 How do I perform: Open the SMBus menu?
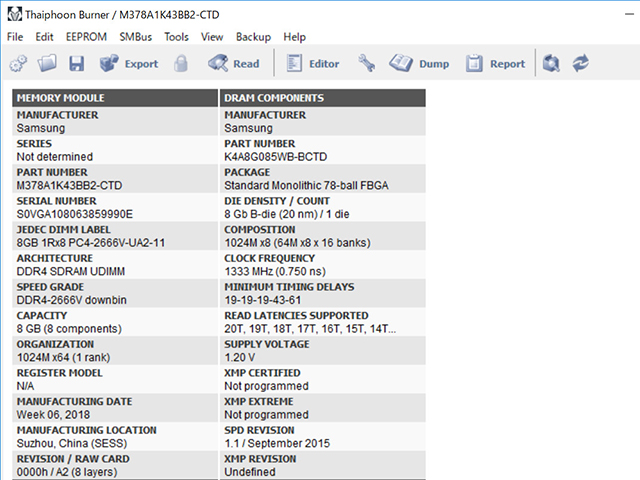136,37
